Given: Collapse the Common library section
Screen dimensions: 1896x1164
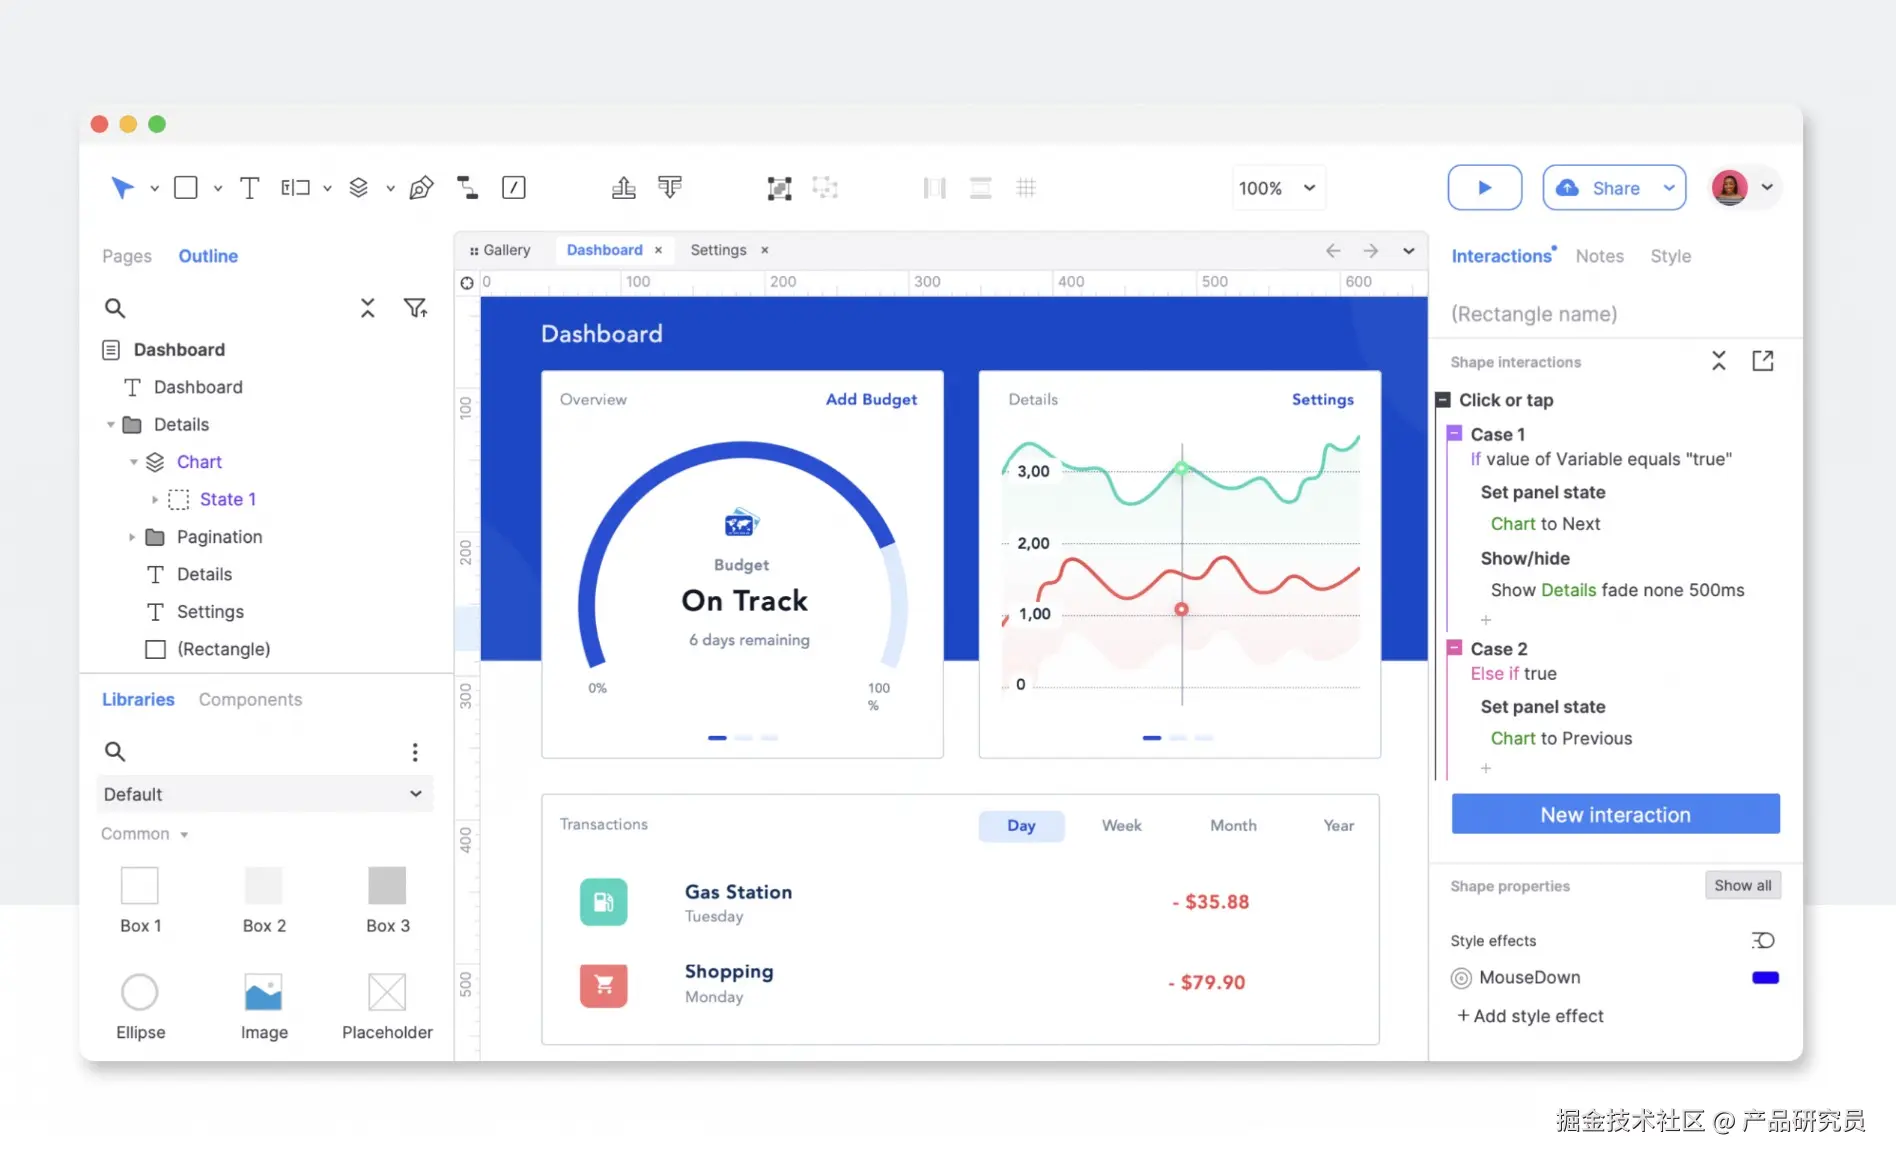Looking at the screenshot, I should click(184, 834).
